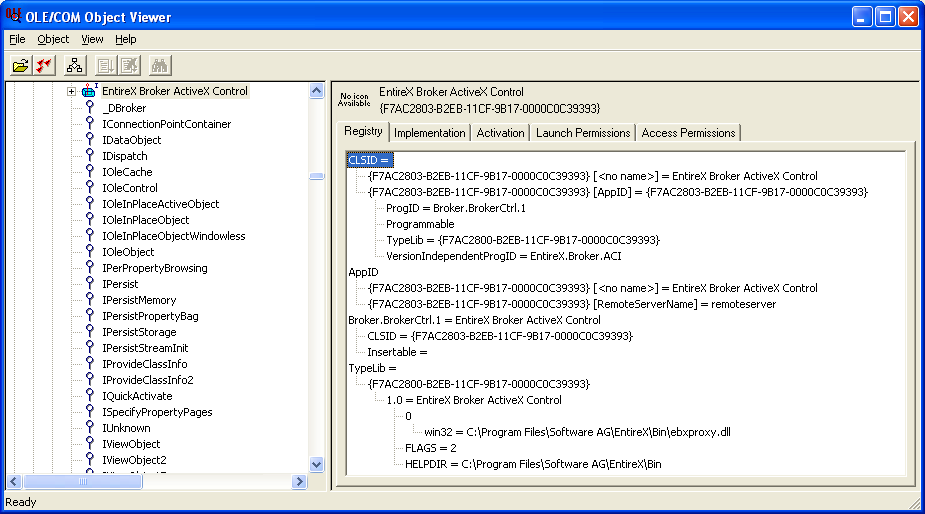Click the Programmable registry entry
925x514 pixels.
point(420,224)
